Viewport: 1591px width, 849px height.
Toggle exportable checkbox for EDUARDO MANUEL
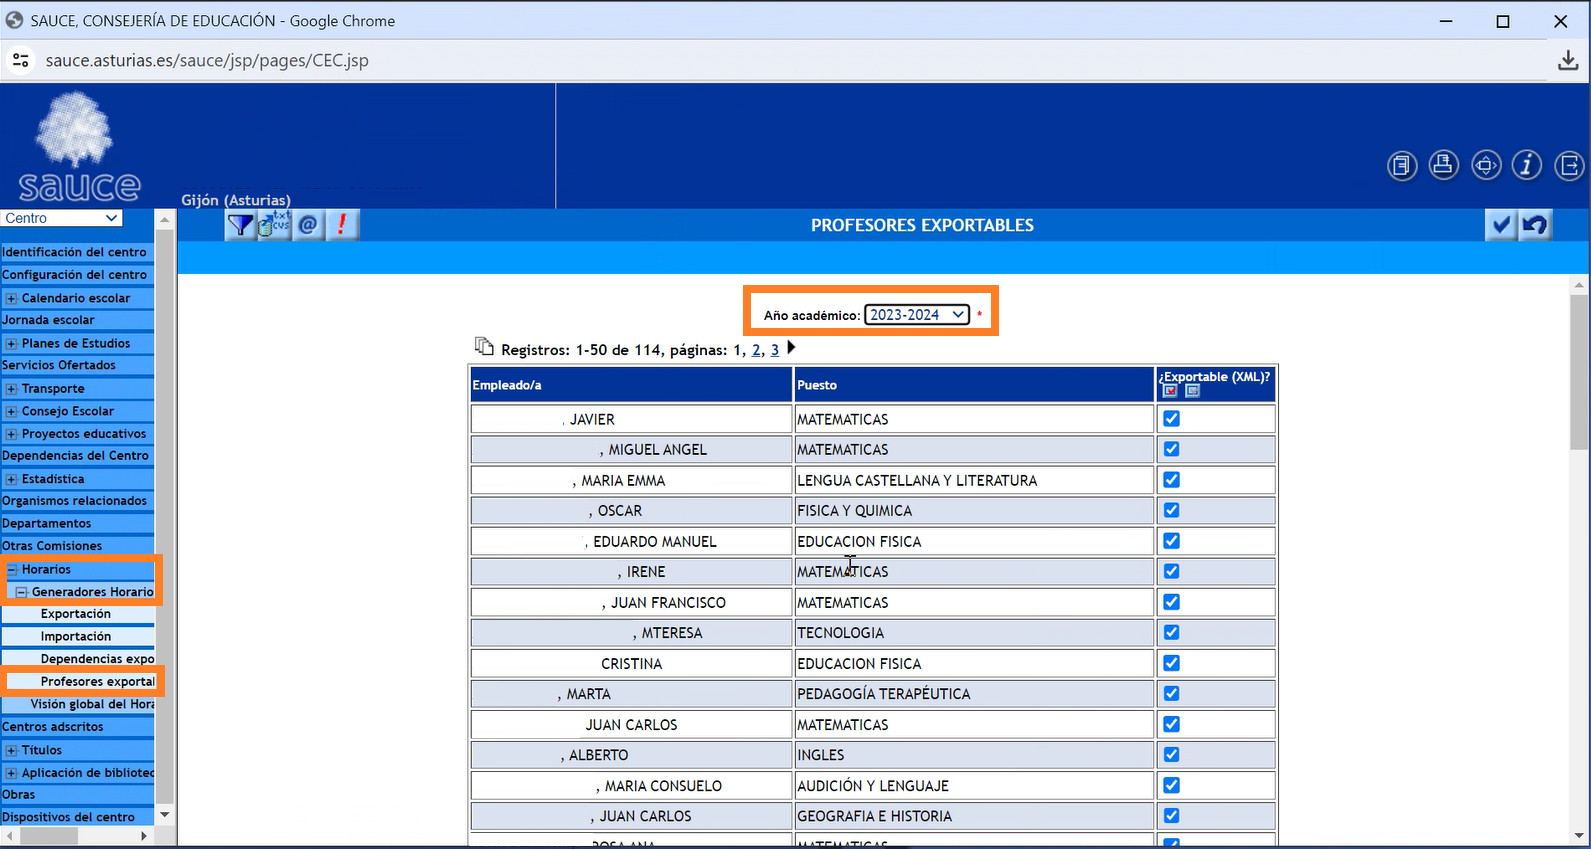pyautogui.click(x=1171, y=541)
